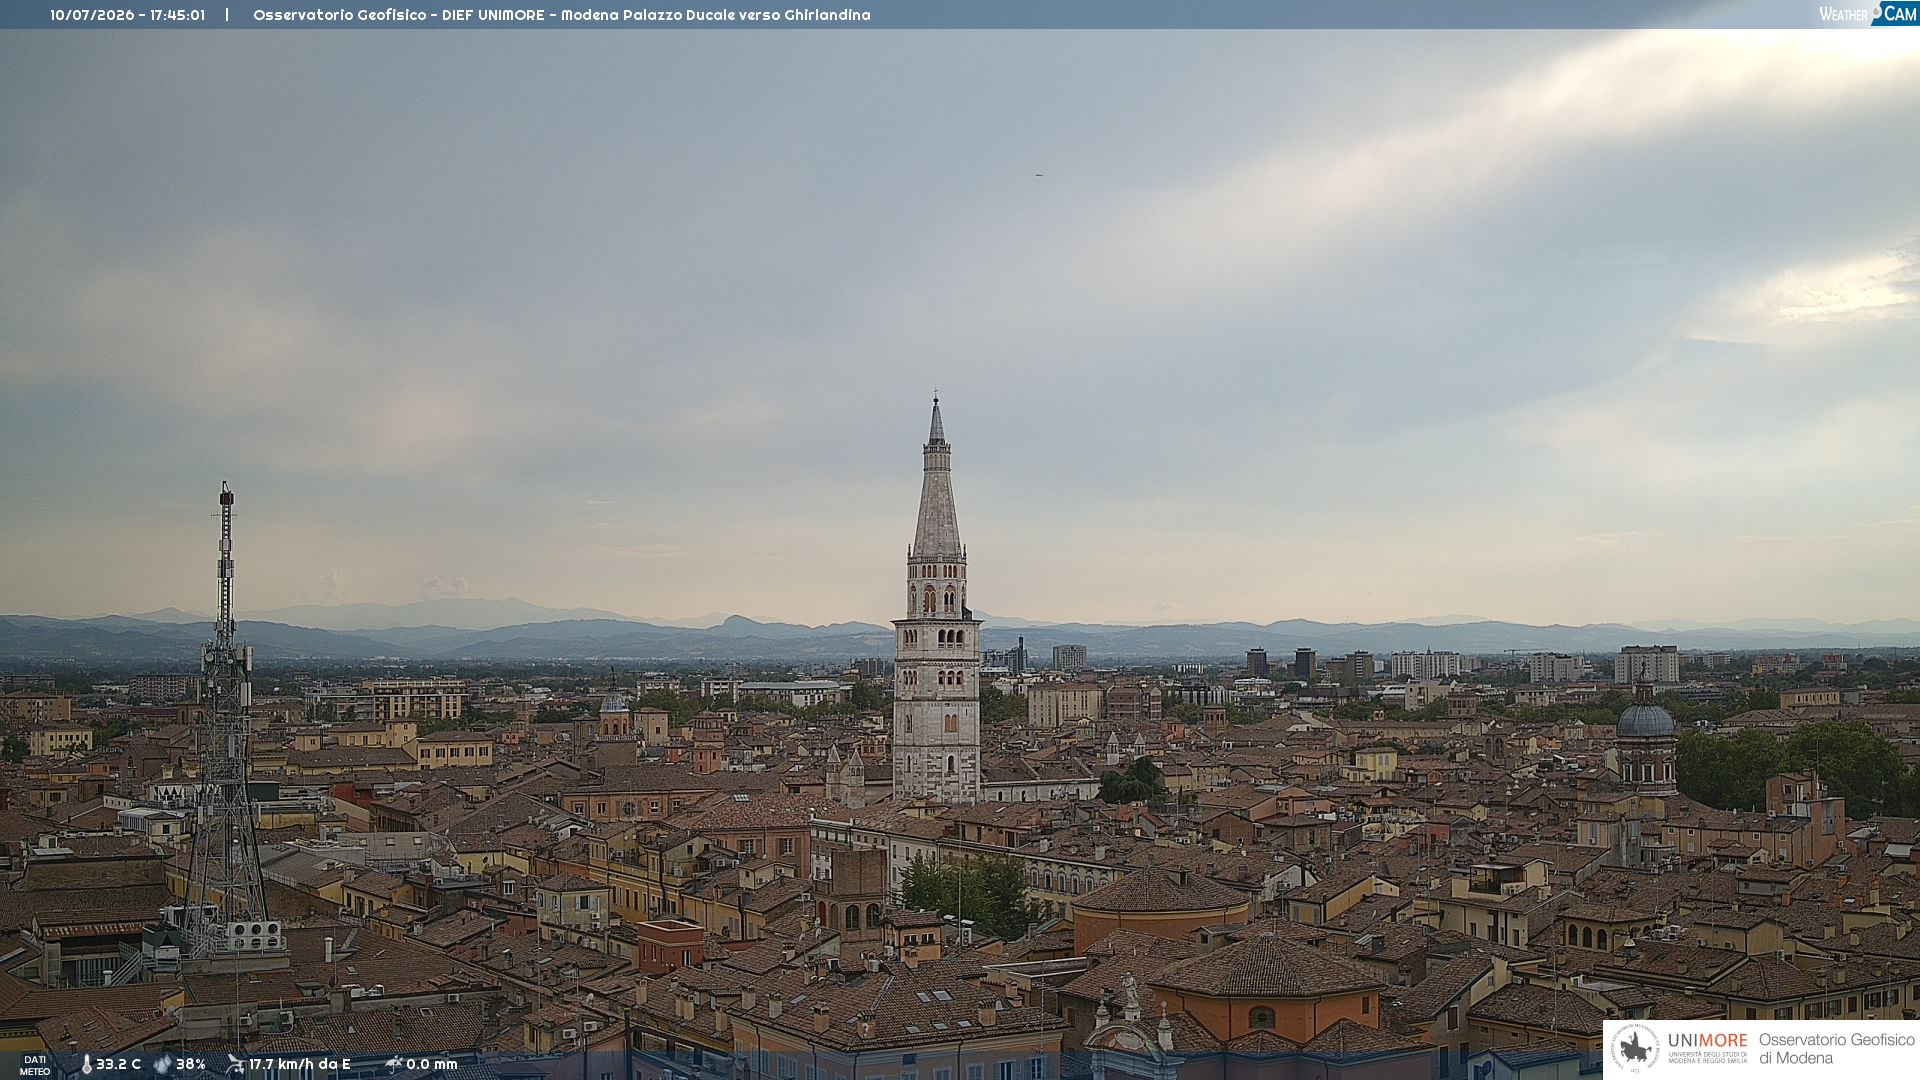Screen dimensions: 1920x1080
Task: Click the thermometer temperature icon
Action: coord(86,1064)
